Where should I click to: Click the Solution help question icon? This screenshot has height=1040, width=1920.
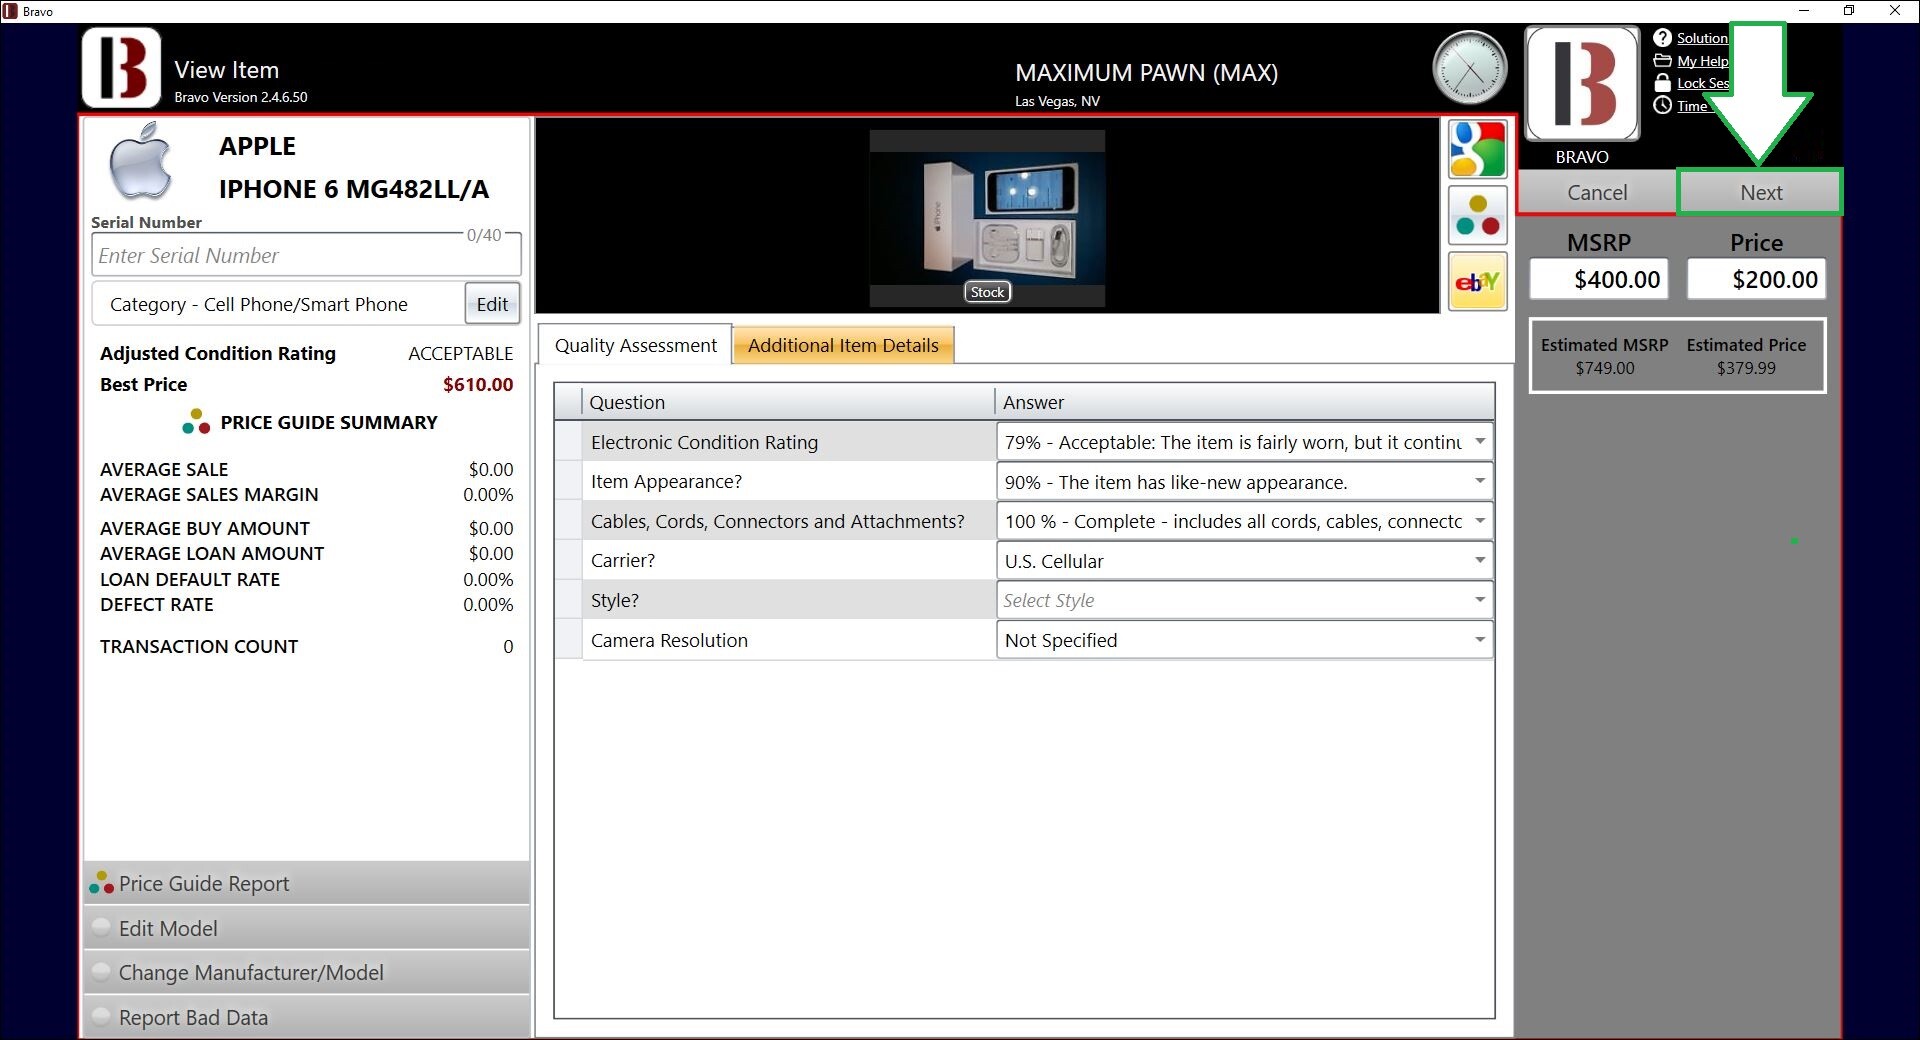click(x=1662, y=38)
